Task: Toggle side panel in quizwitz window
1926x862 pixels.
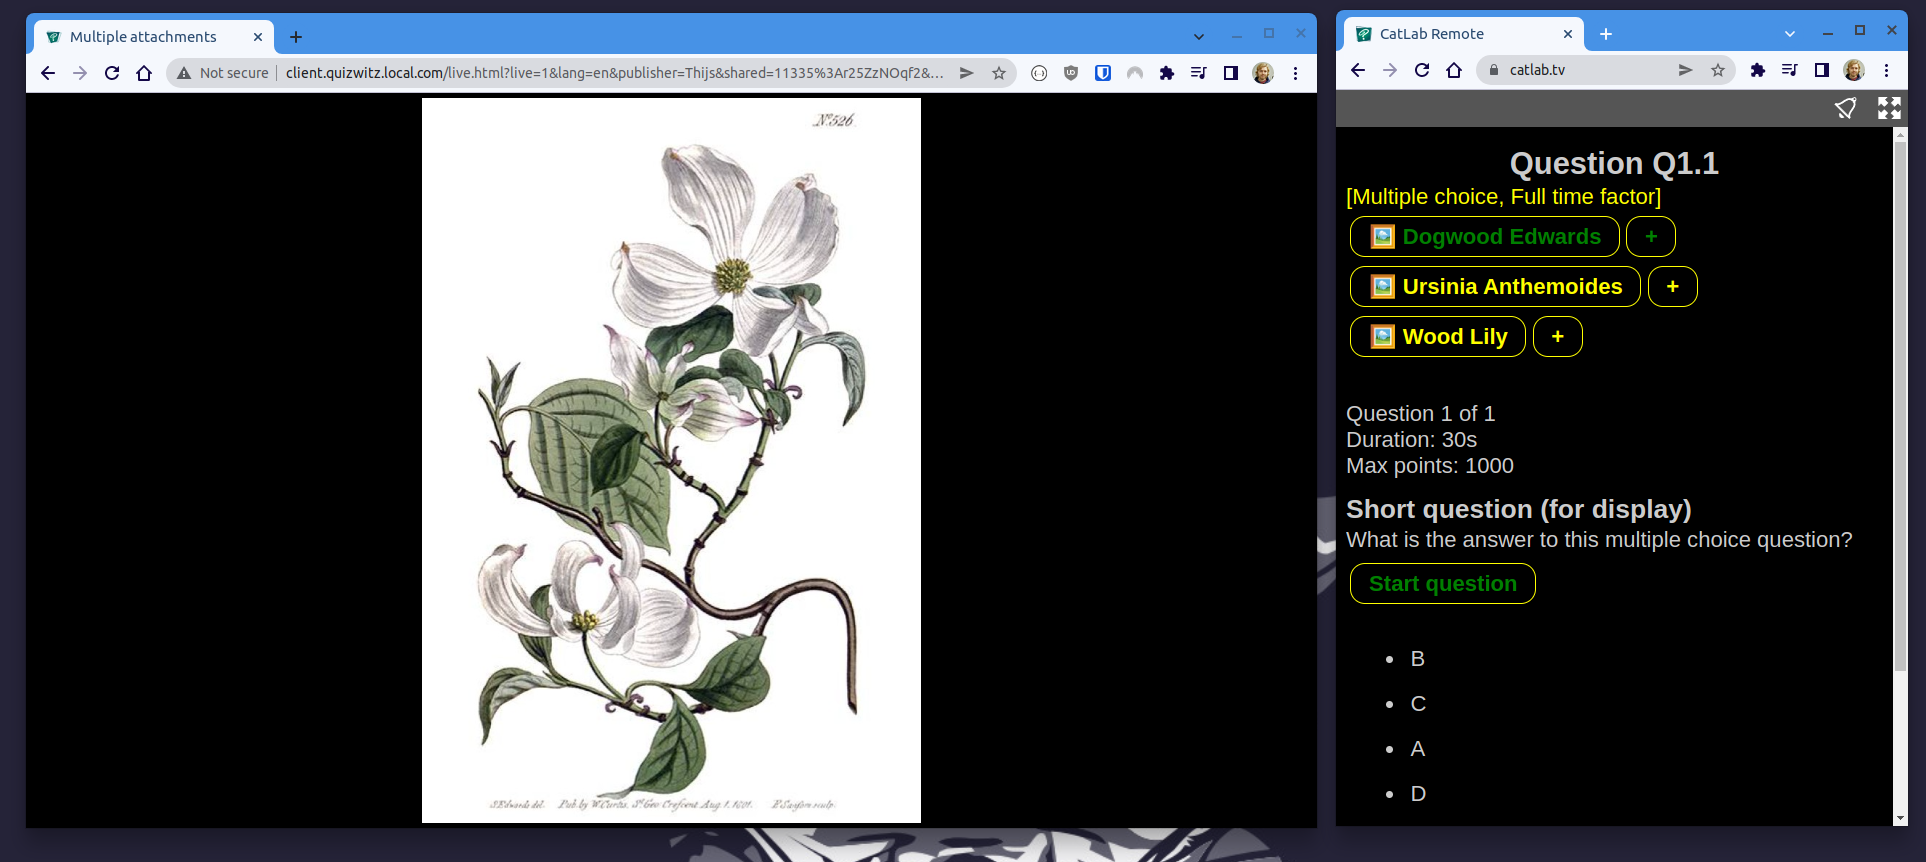Action: [x=1231, y=73]
